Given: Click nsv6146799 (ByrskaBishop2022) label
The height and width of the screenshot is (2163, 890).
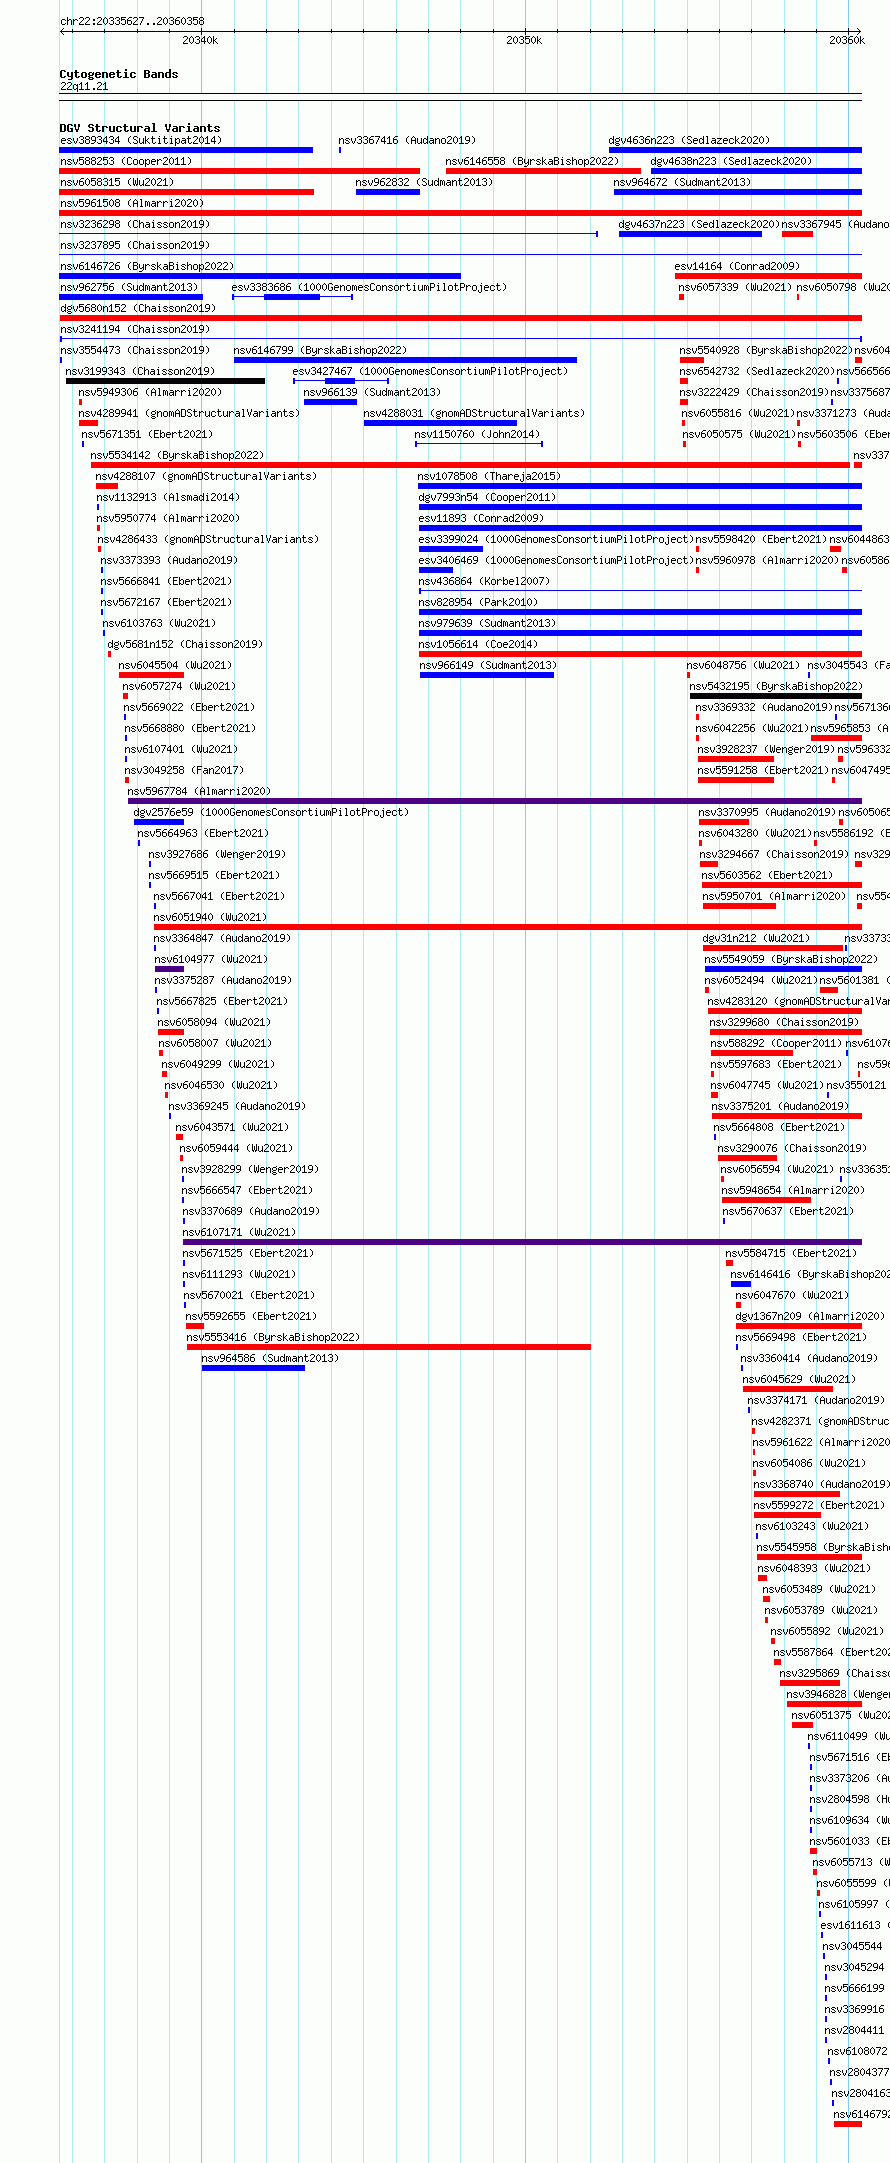Looking at the screenshot, I should tap(320, 350).
